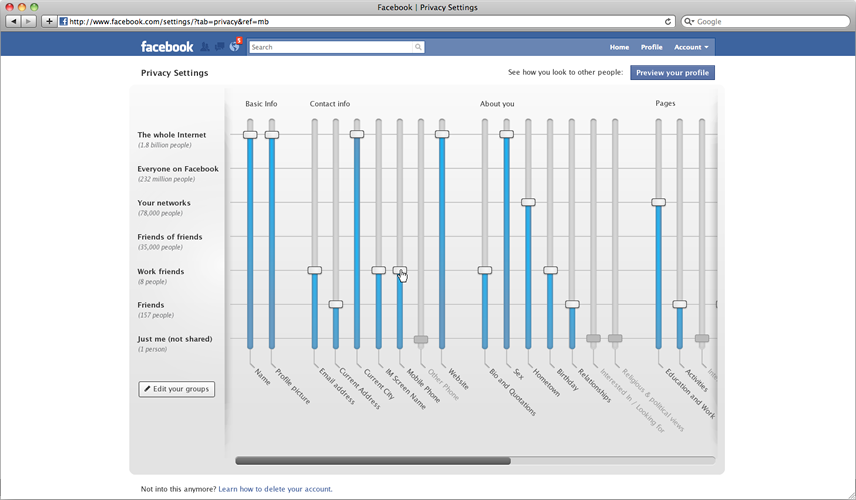Open the Account dropdown menu

coord(691,47)
